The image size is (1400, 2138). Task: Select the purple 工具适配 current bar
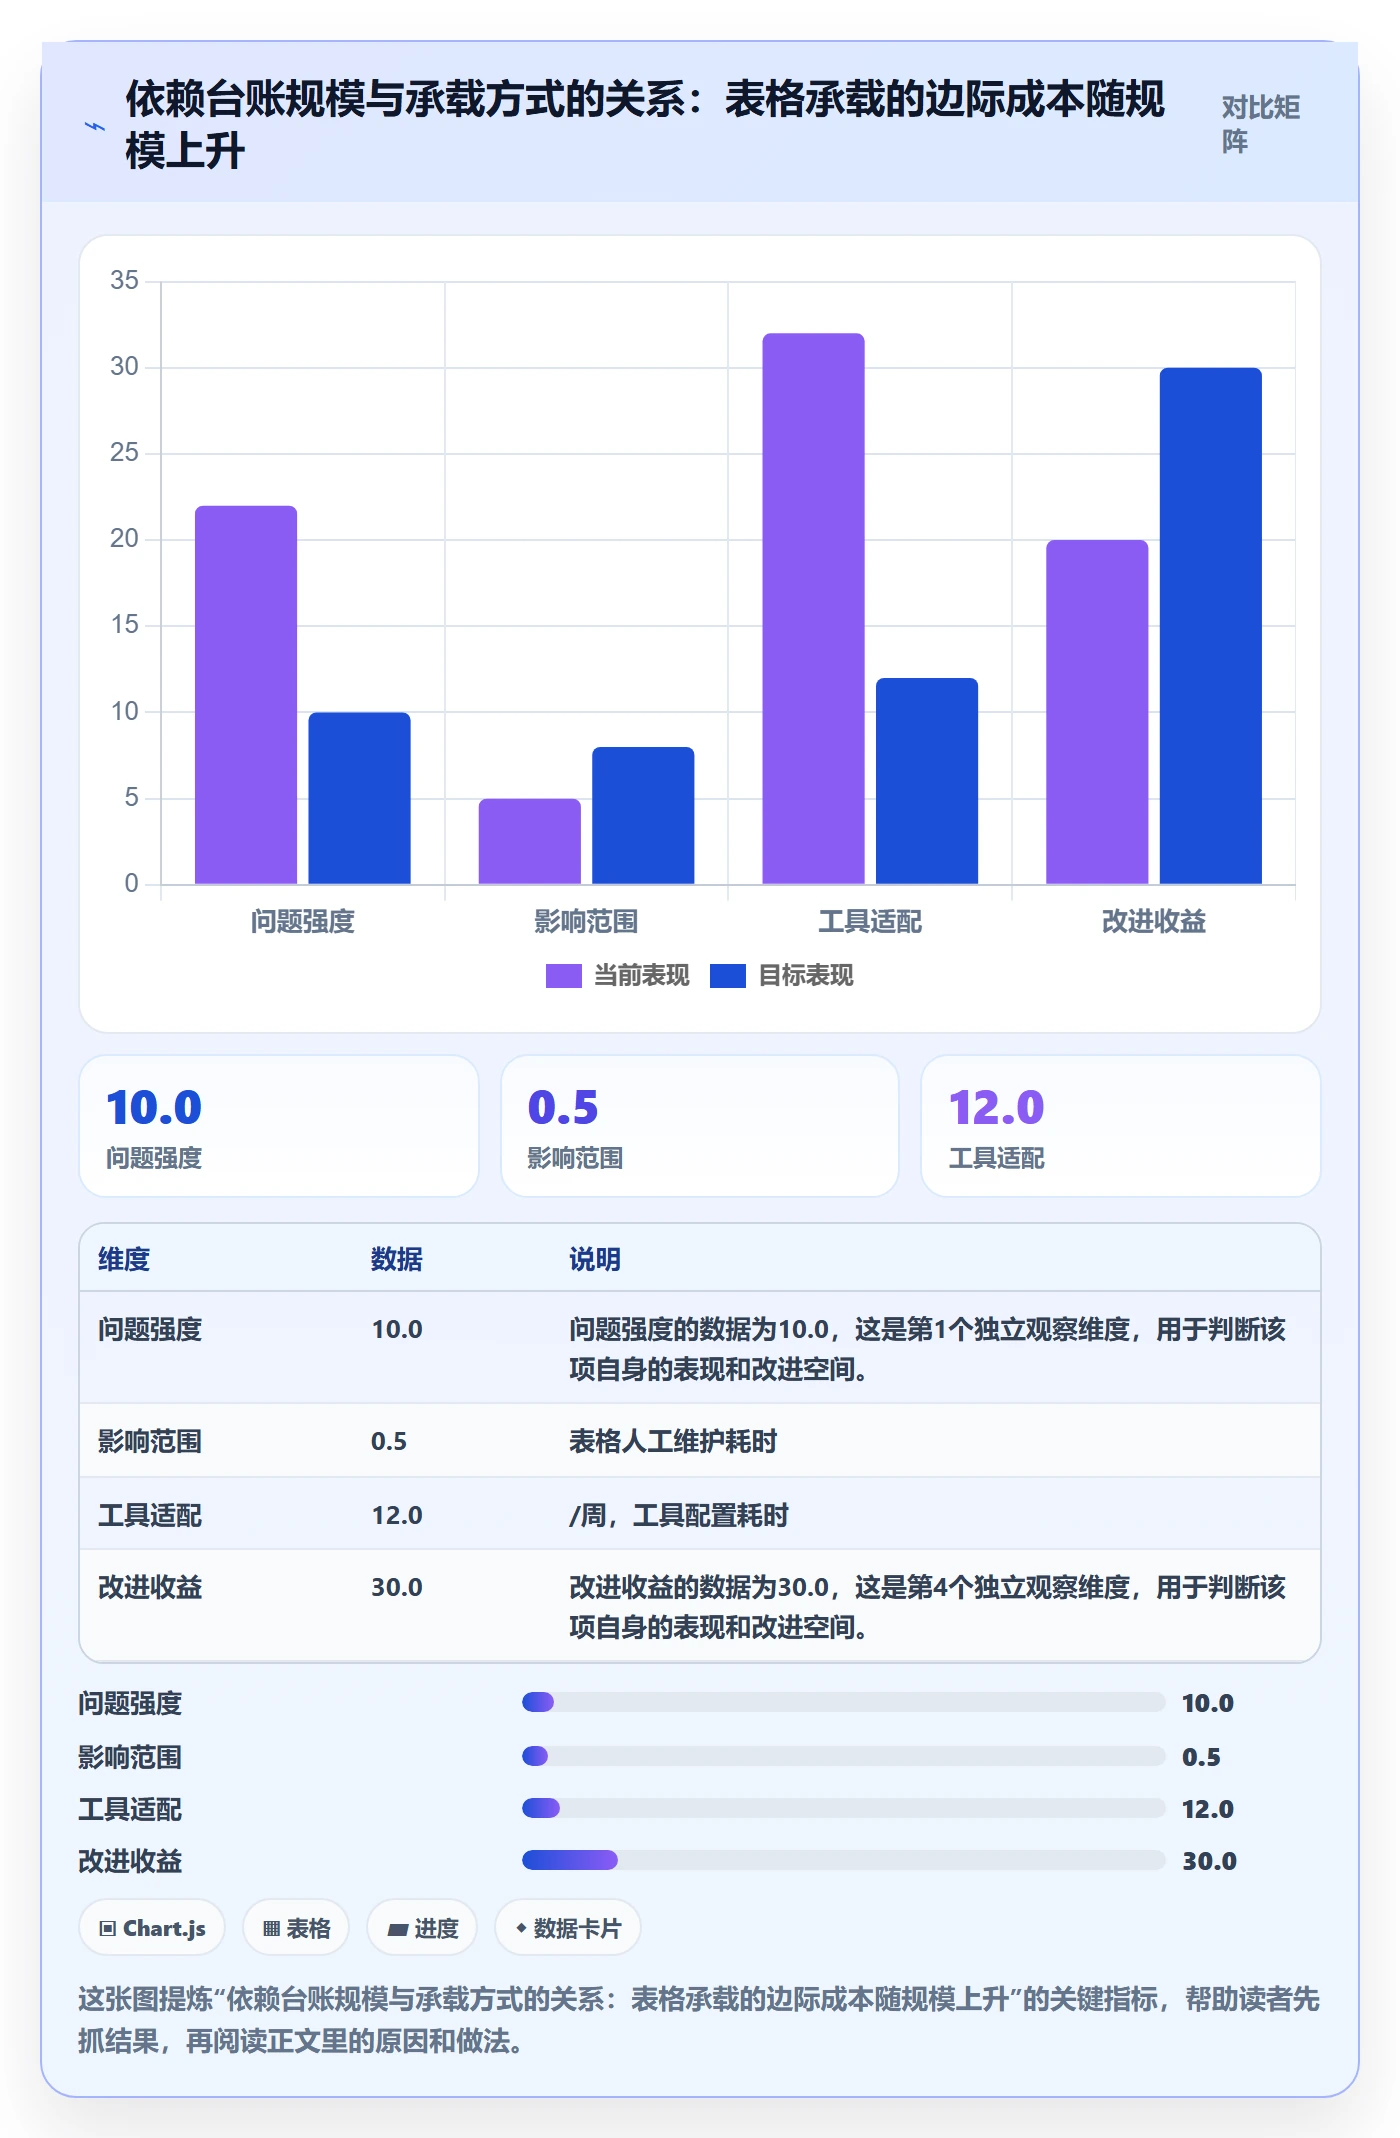tap(813, 608)
